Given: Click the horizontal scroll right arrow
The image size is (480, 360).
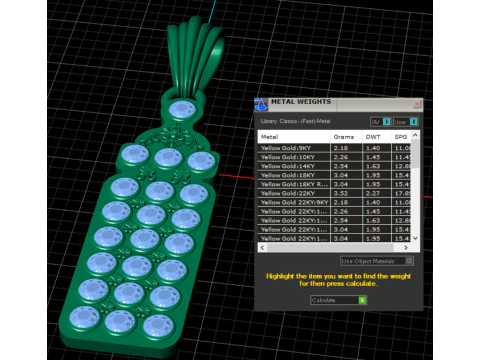Looking at the screenshot, I should (x=406, y=247).
